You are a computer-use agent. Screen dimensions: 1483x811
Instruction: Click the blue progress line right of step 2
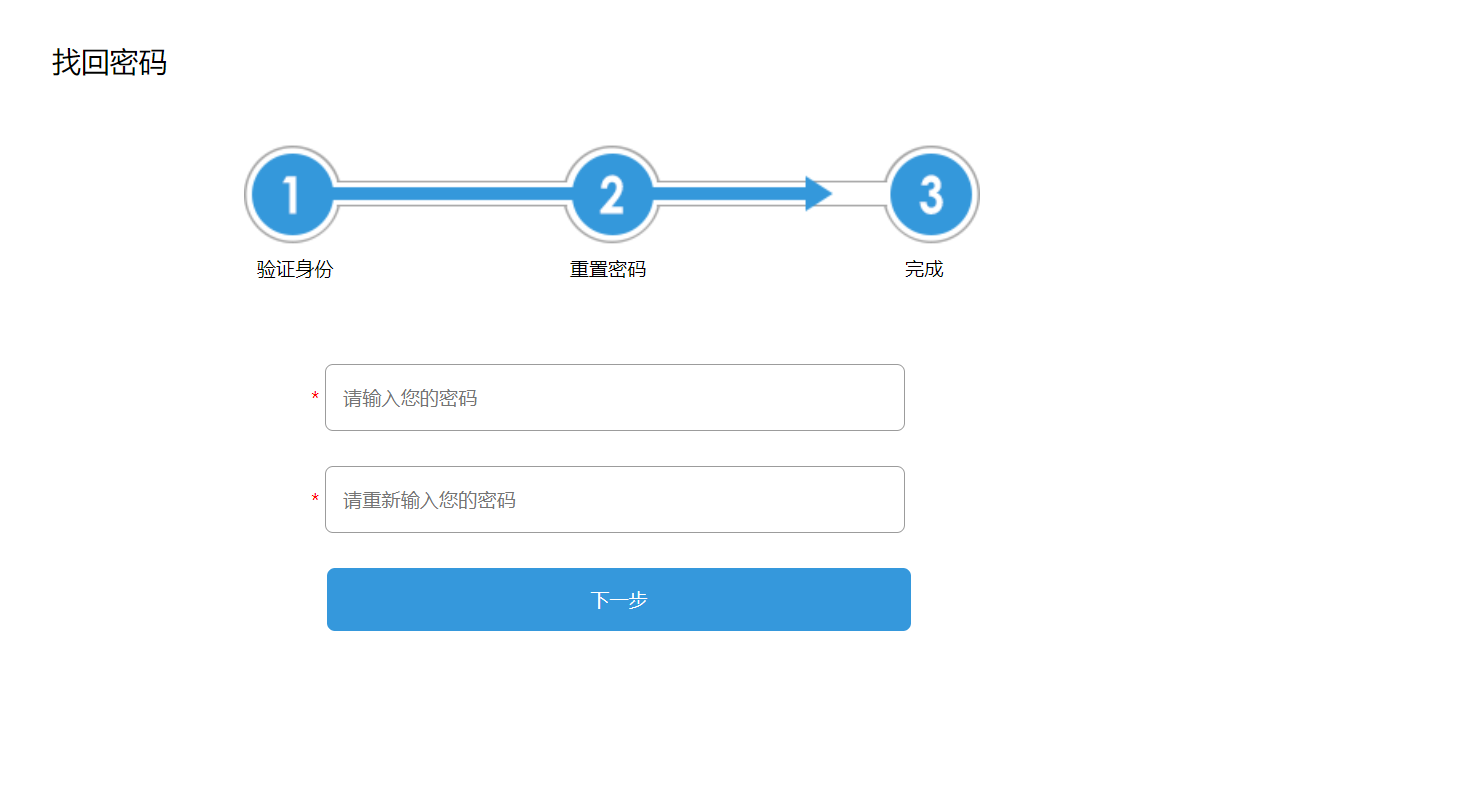click(730, 194)
